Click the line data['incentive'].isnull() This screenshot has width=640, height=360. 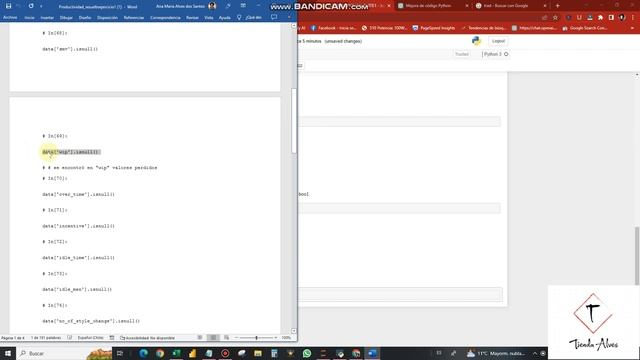78,226
